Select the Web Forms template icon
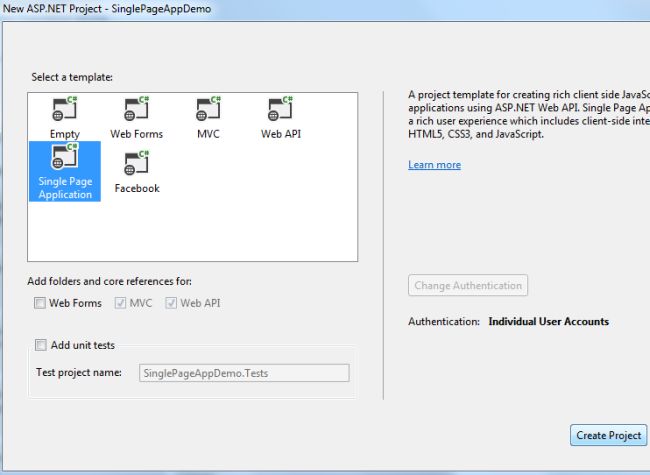 coord(136,109)
